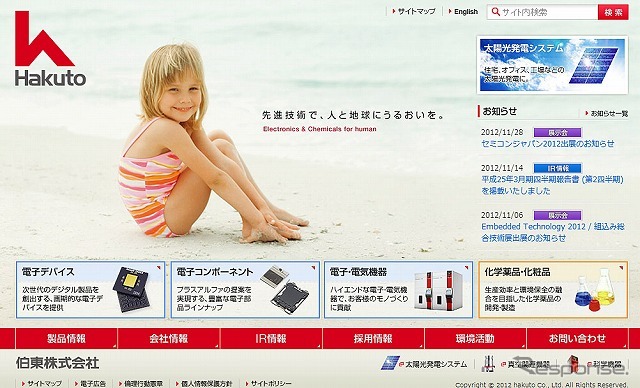The height and width of the screenshot is (388, 640).
Task: Click the 展示会 tag dated 2012/11/28
Action: click(x=558, y=133)
